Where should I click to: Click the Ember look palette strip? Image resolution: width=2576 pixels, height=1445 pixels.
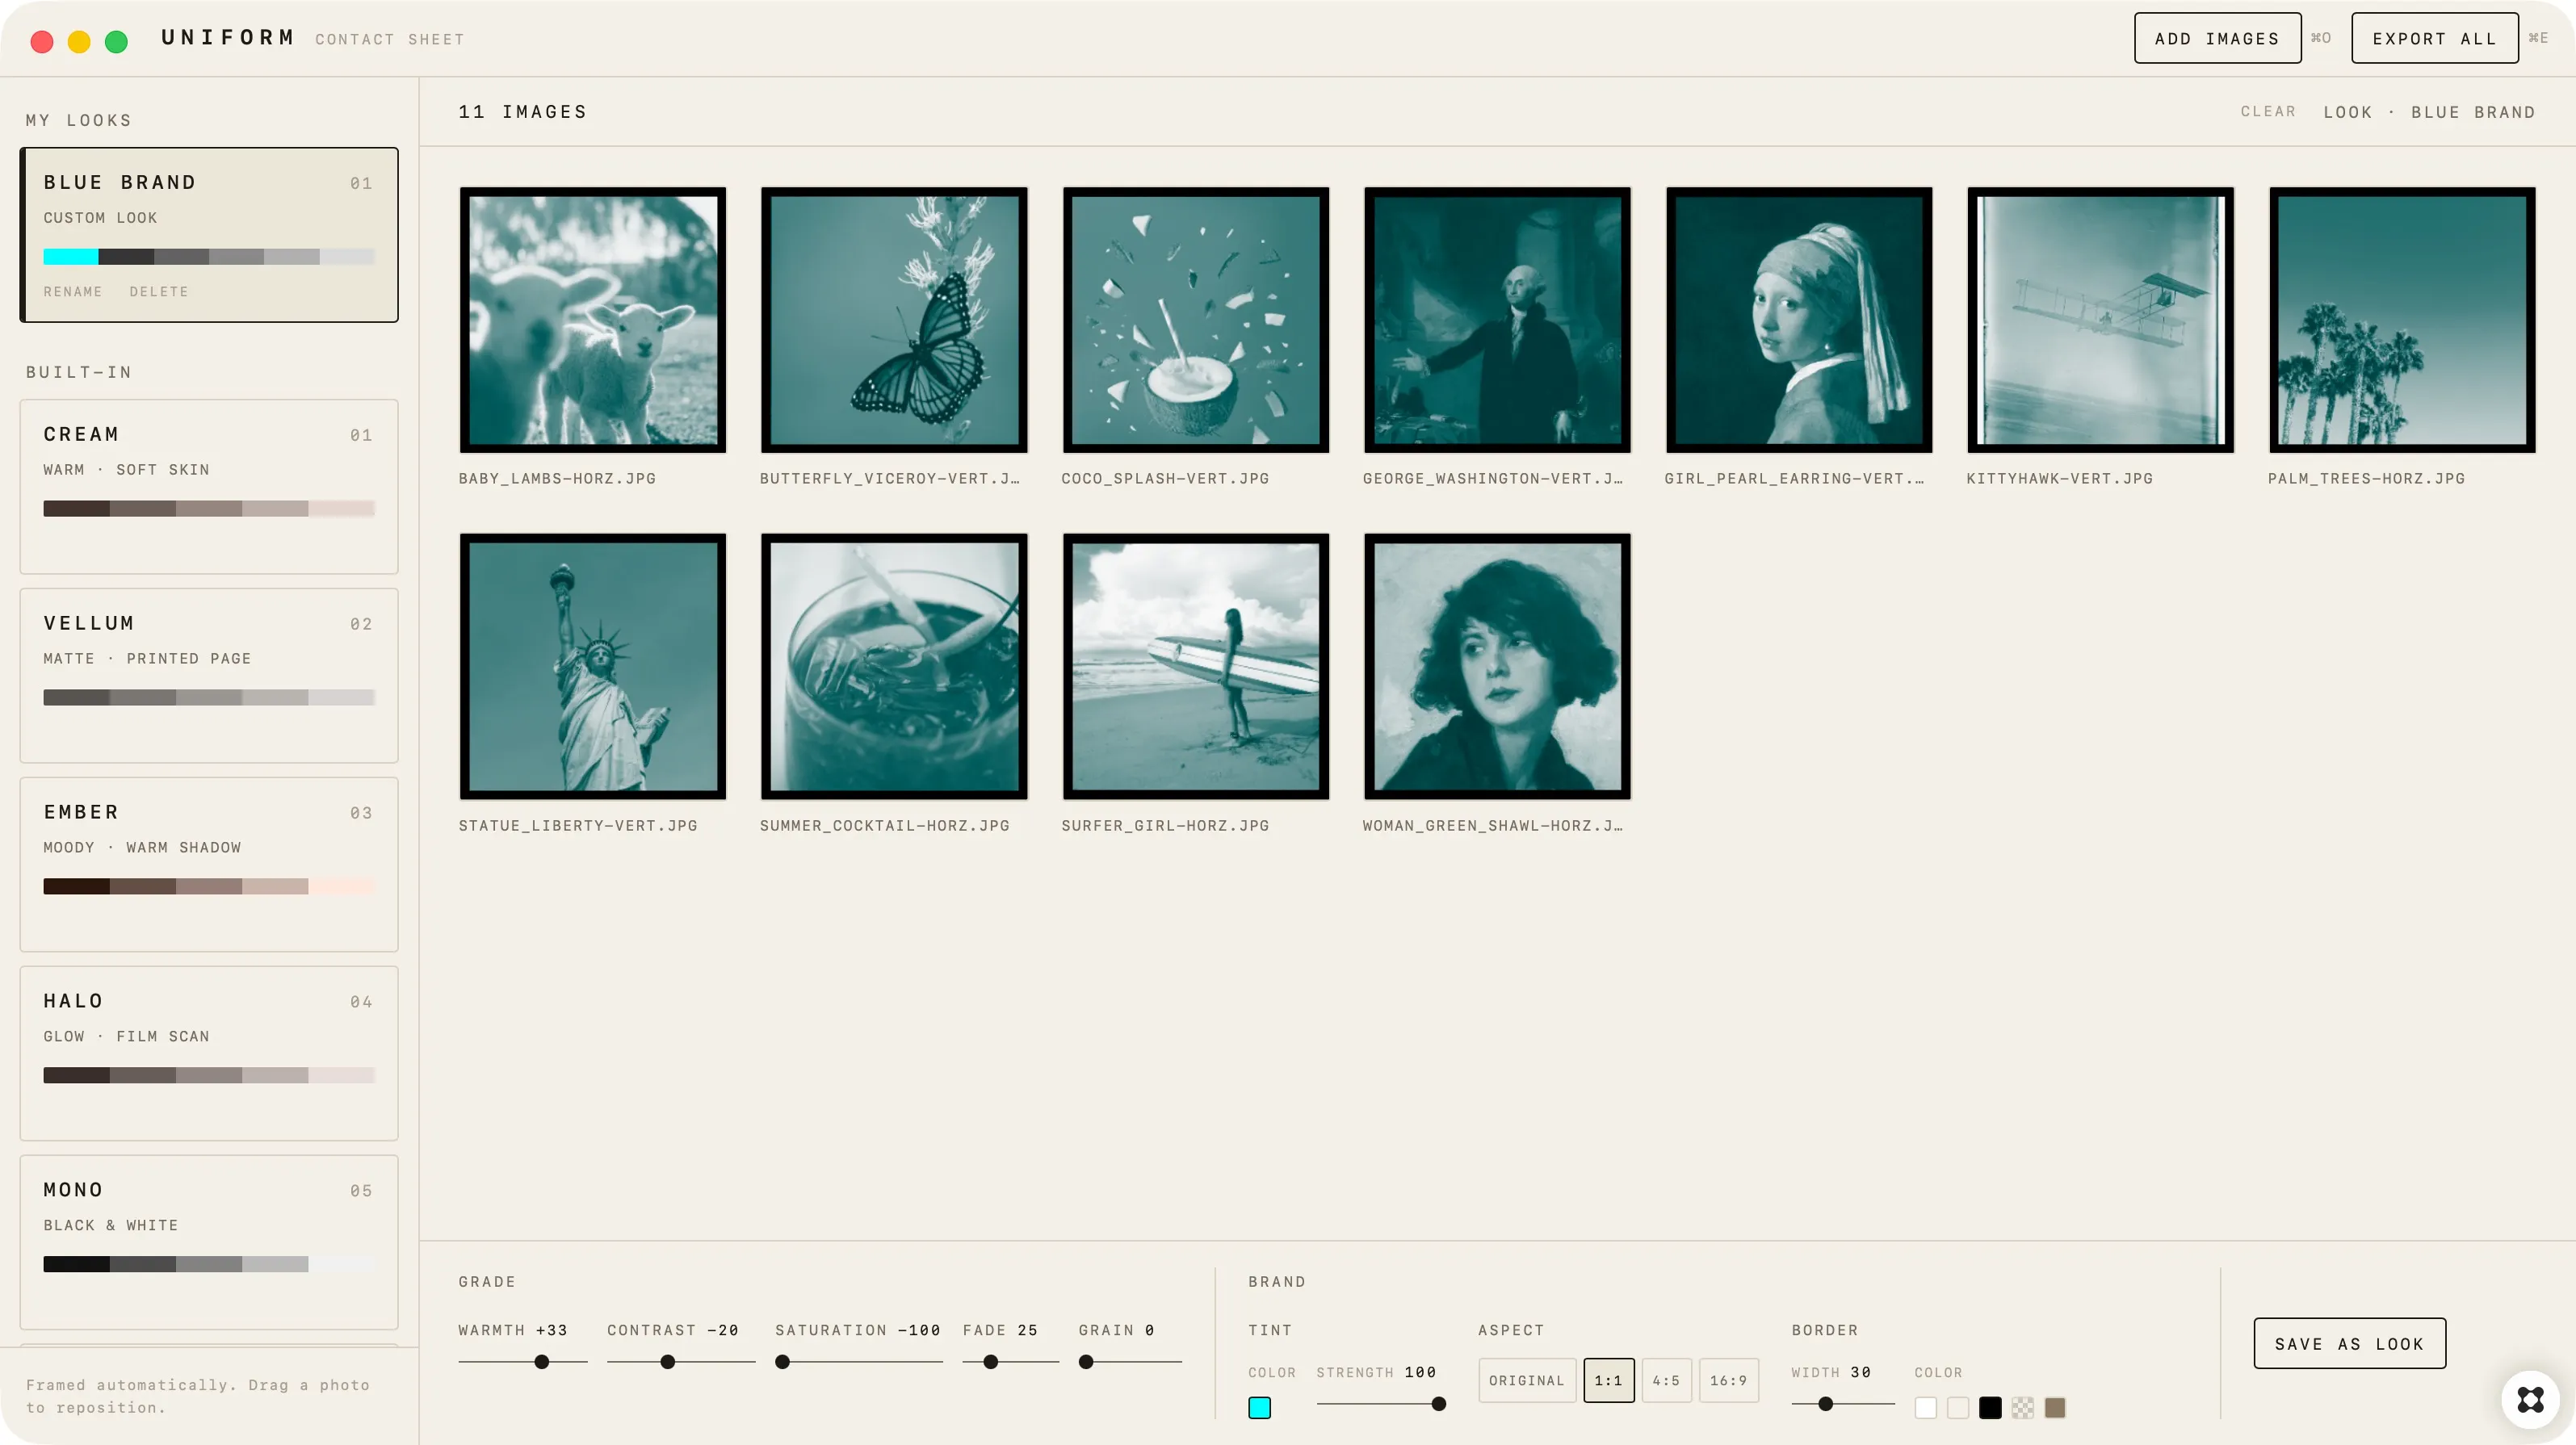(x=209, y=886)
